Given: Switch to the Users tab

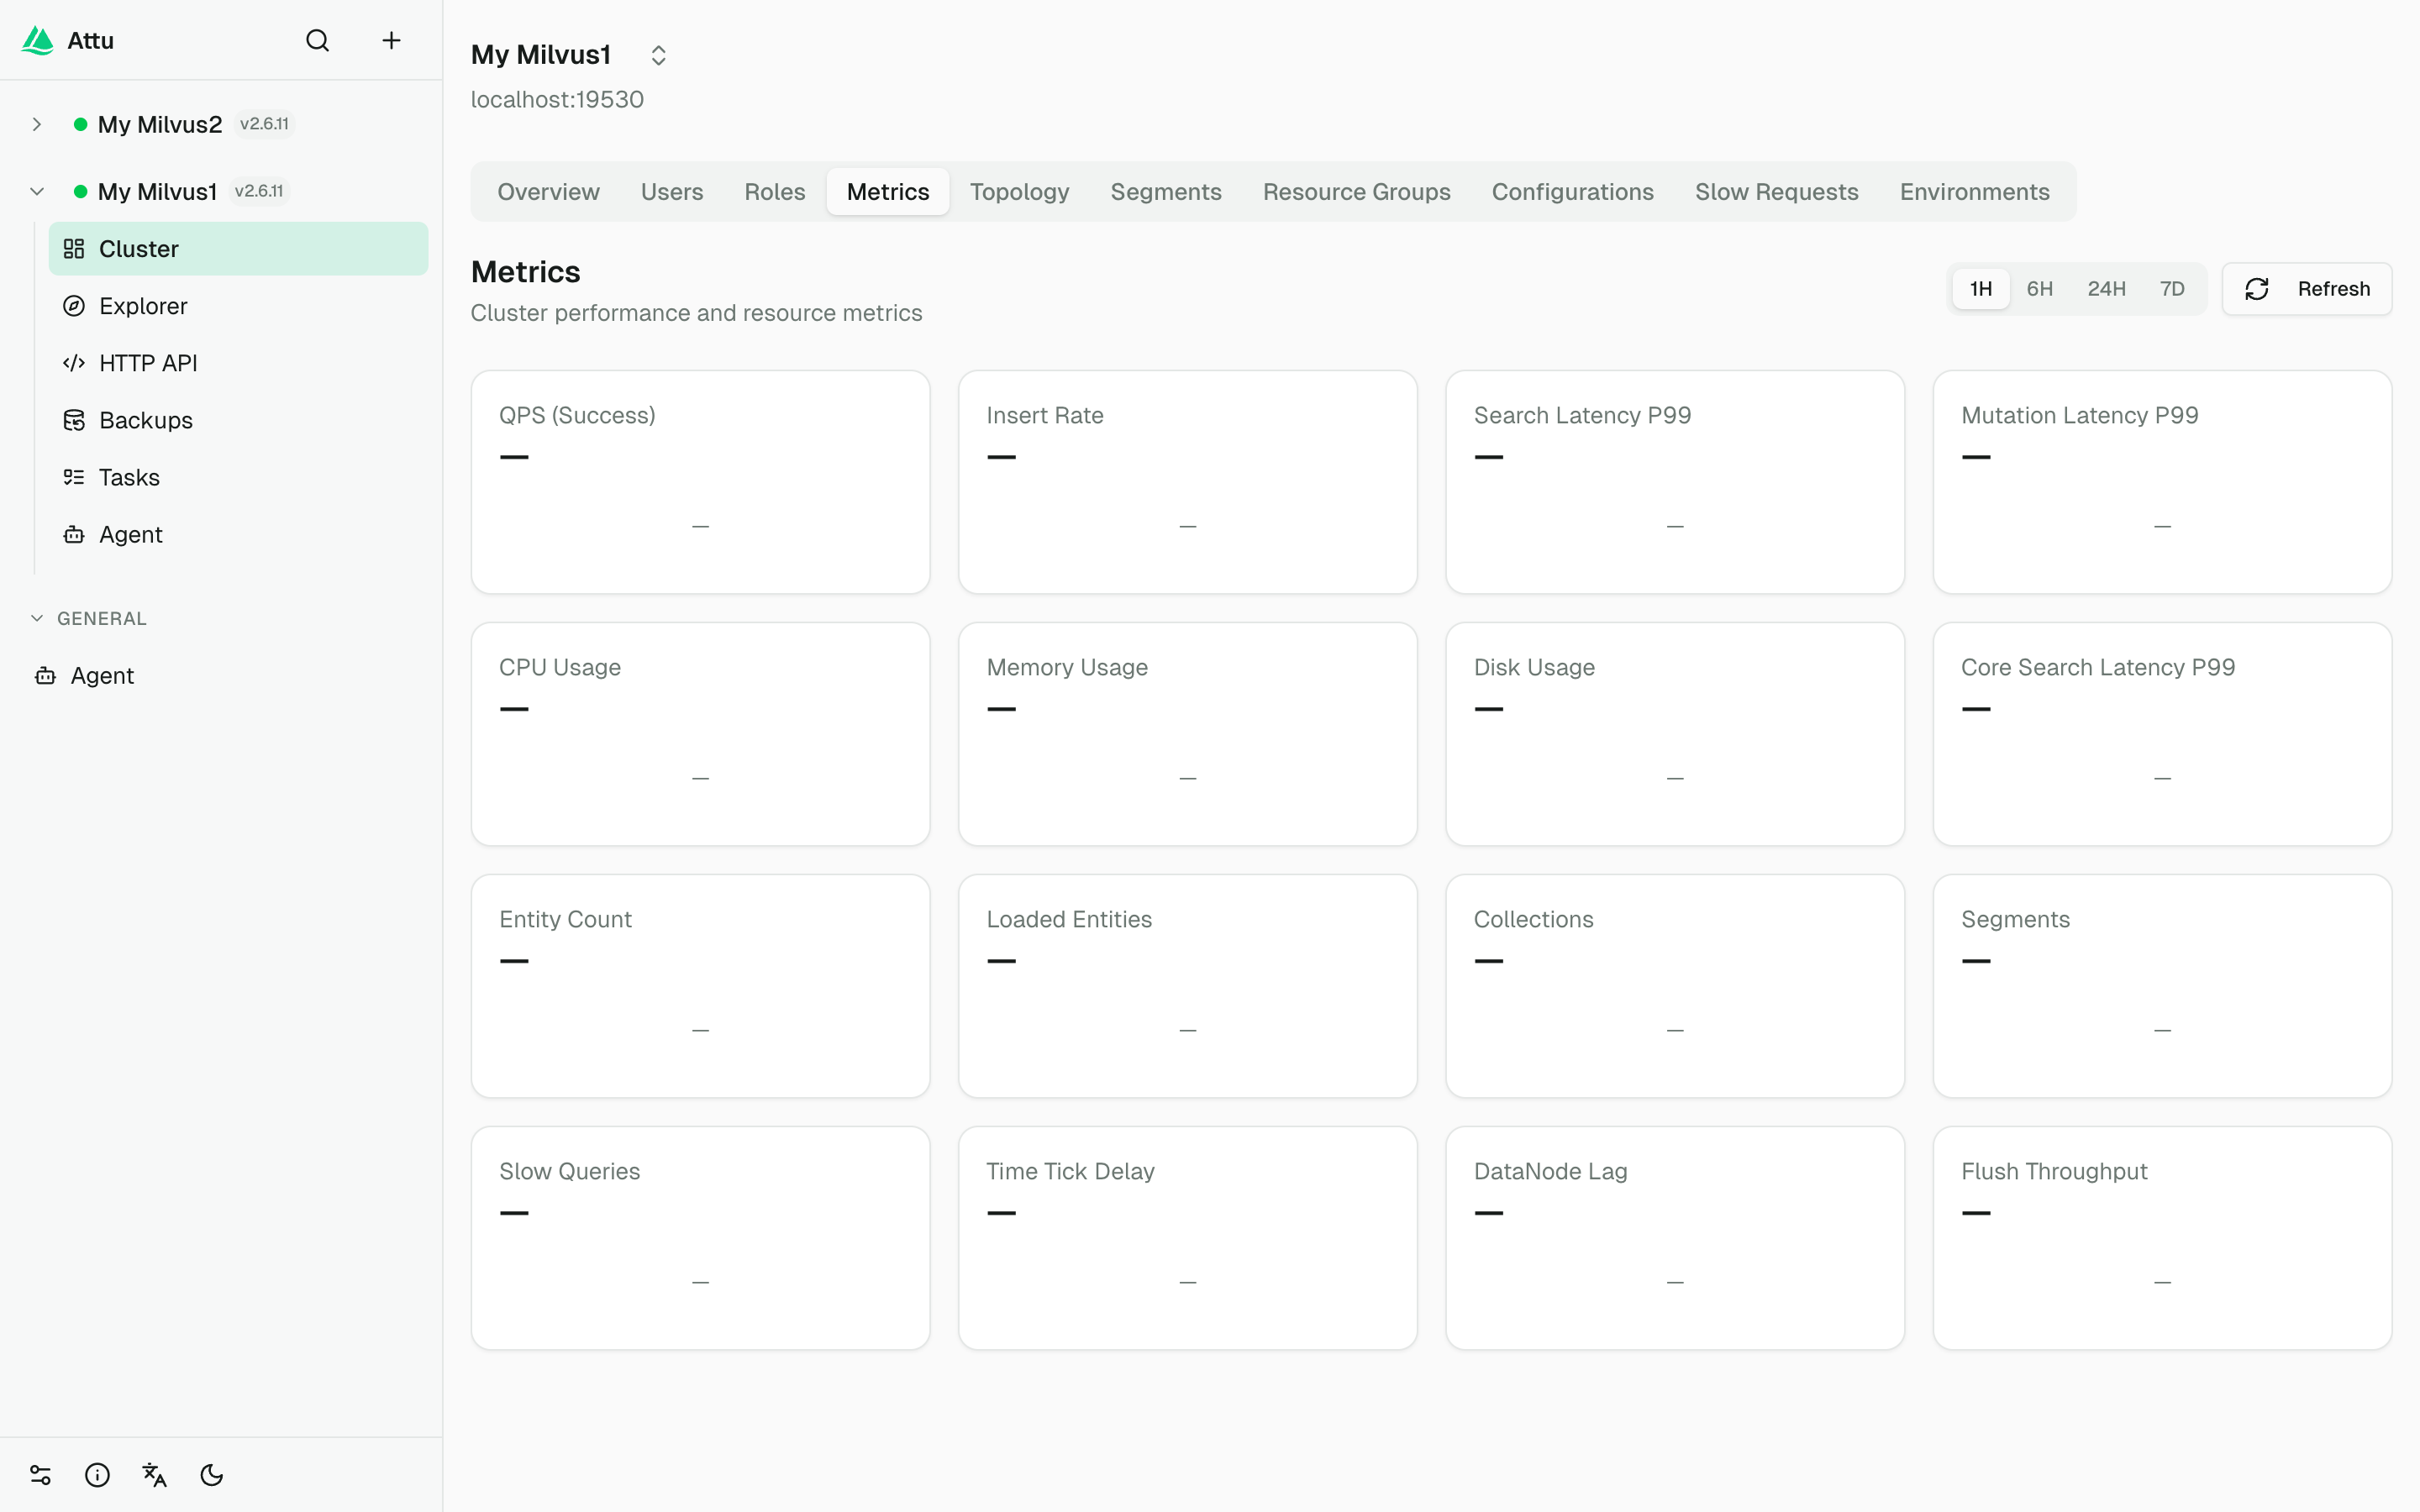Looking at the screenshot, I should pyautogui.click(x=672, y=192).
